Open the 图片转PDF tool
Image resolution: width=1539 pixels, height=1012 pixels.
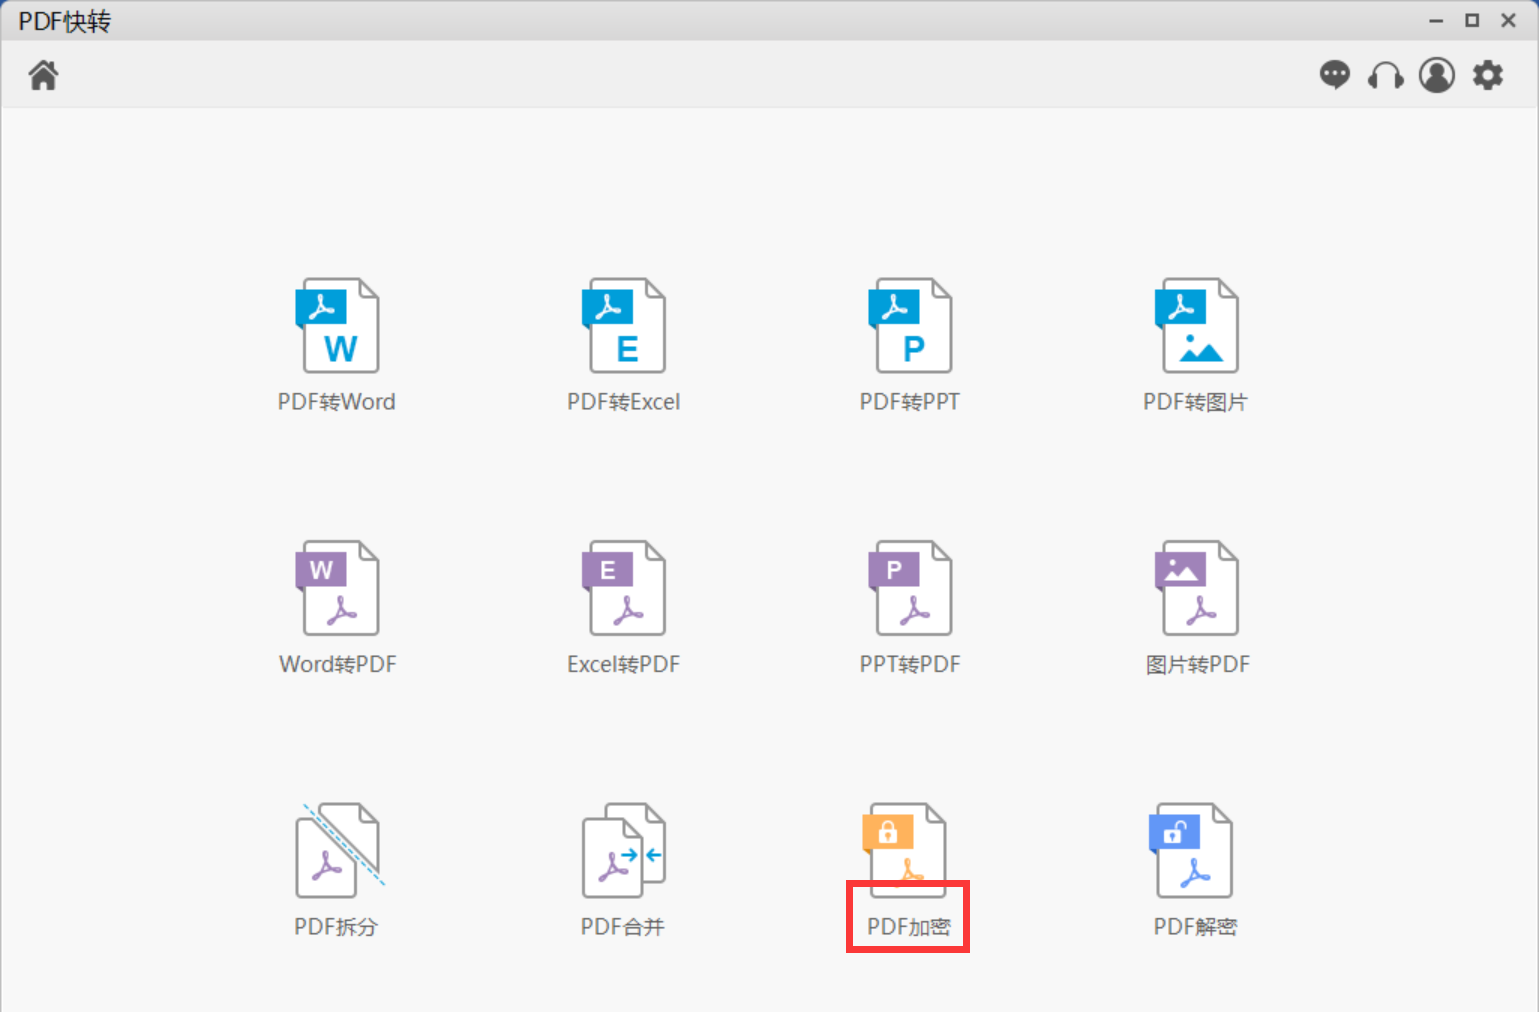1197,588
